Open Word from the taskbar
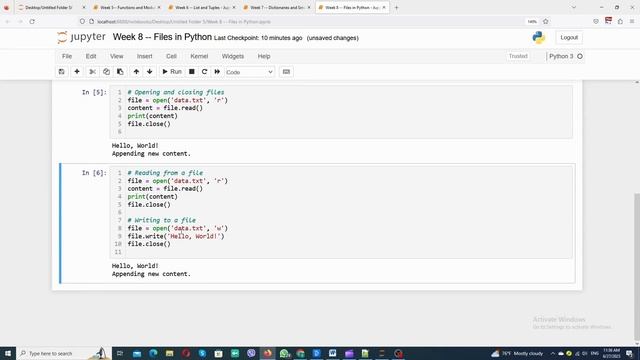Viewport: 640px width, 360px height. point(333,353)
